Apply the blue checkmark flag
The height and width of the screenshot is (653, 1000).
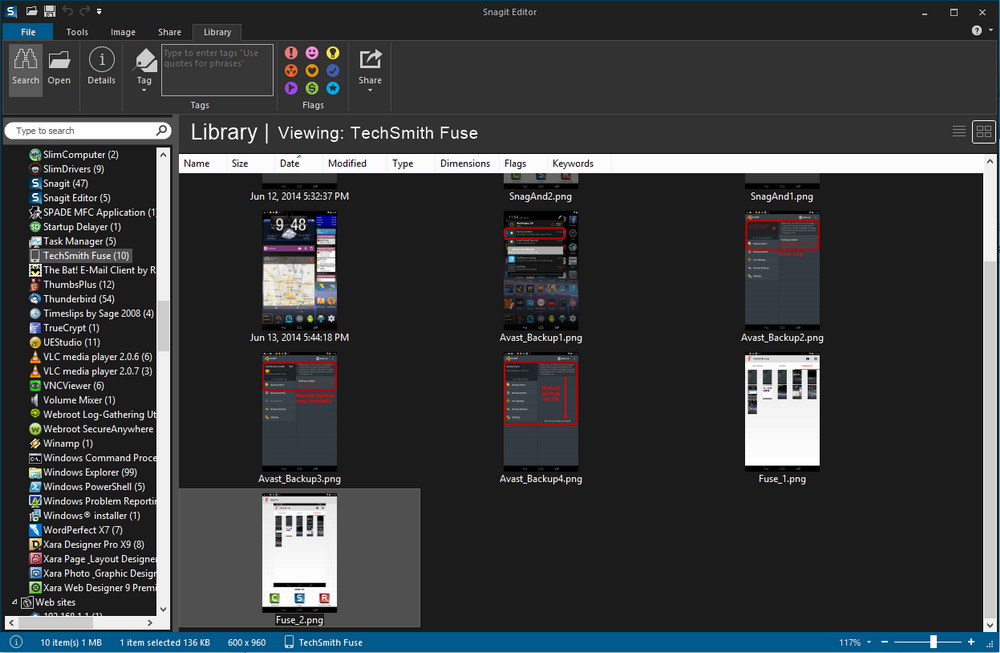(333, 71)
